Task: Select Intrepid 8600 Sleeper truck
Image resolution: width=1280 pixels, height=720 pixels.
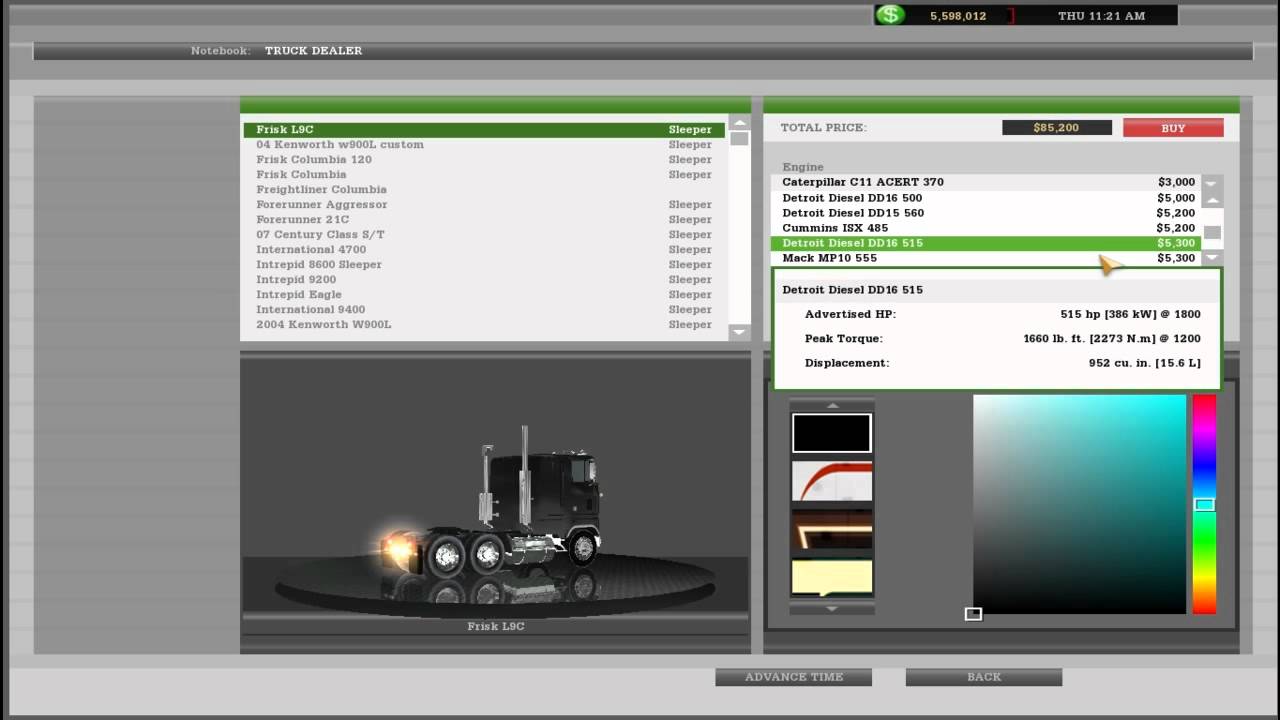Action: tap(484, 265)
